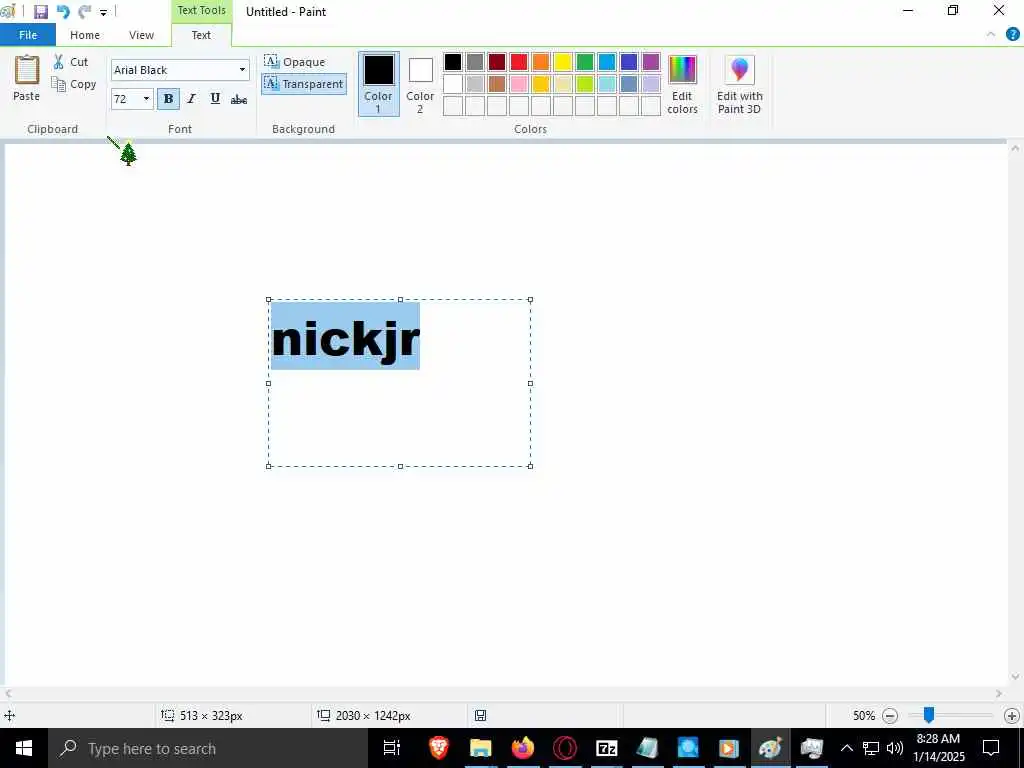The width and height of the screenshot is (1024, 768).
Task: Select Transparent background option
Action: [x=304, y=84]
